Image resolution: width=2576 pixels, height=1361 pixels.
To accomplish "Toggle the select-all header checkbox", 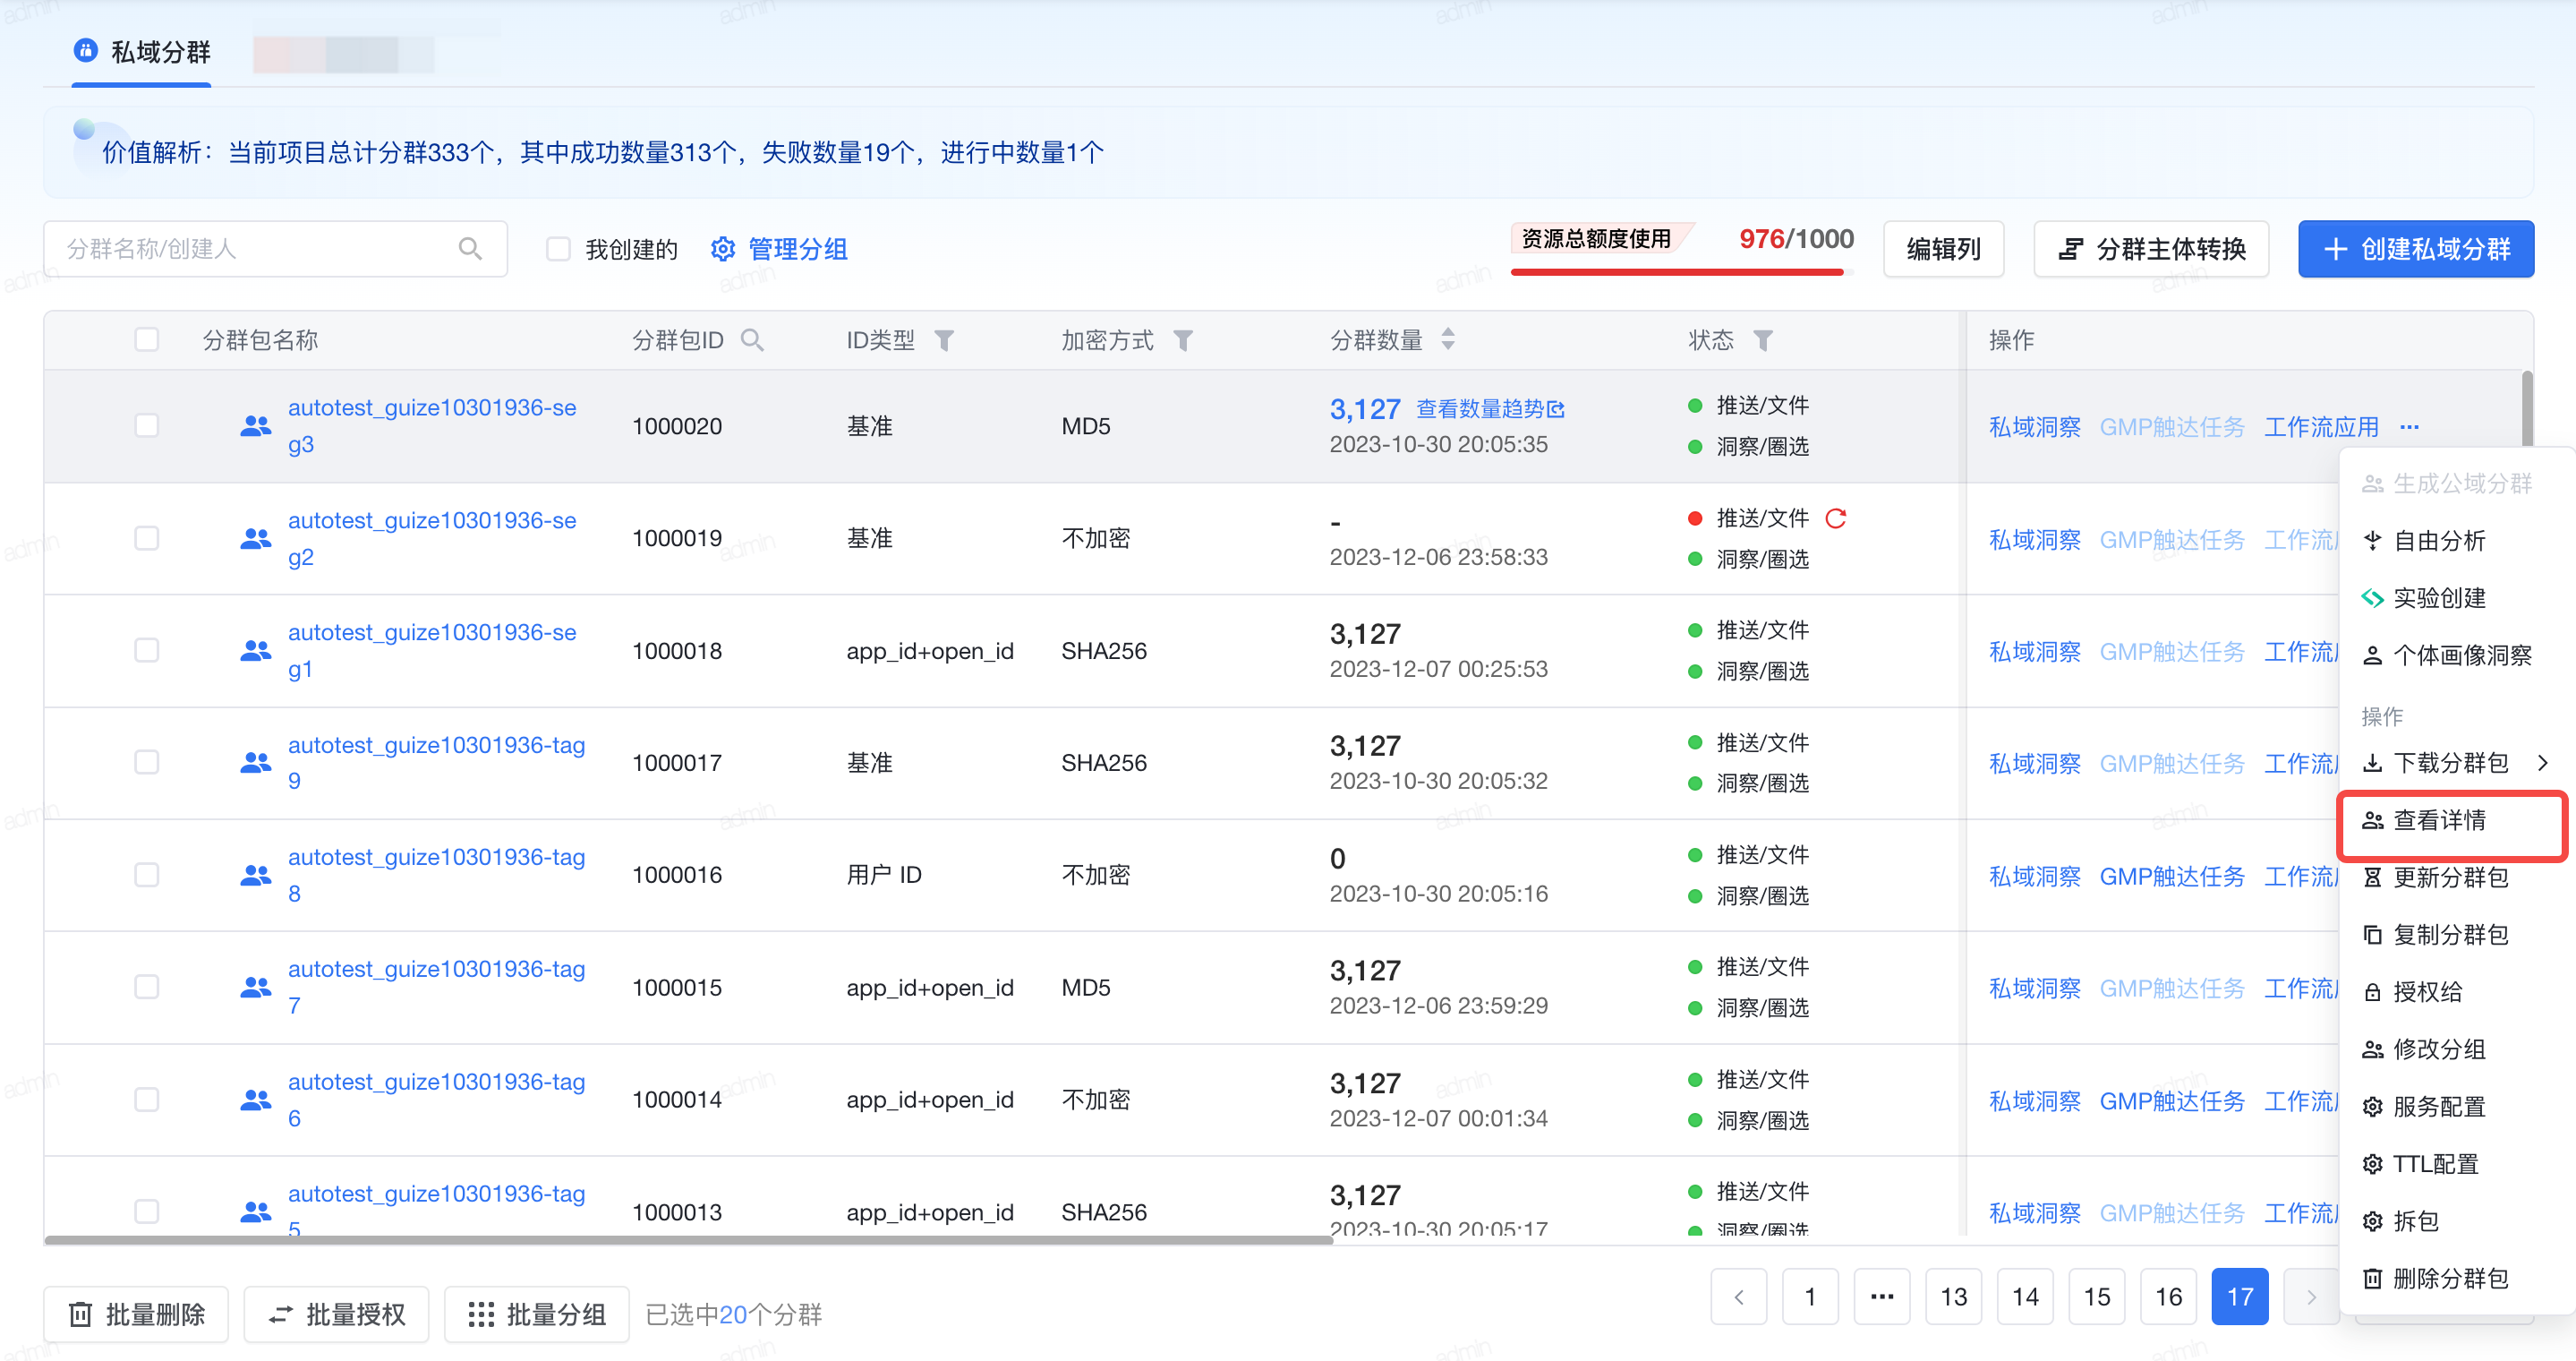I will coord(147,340).
